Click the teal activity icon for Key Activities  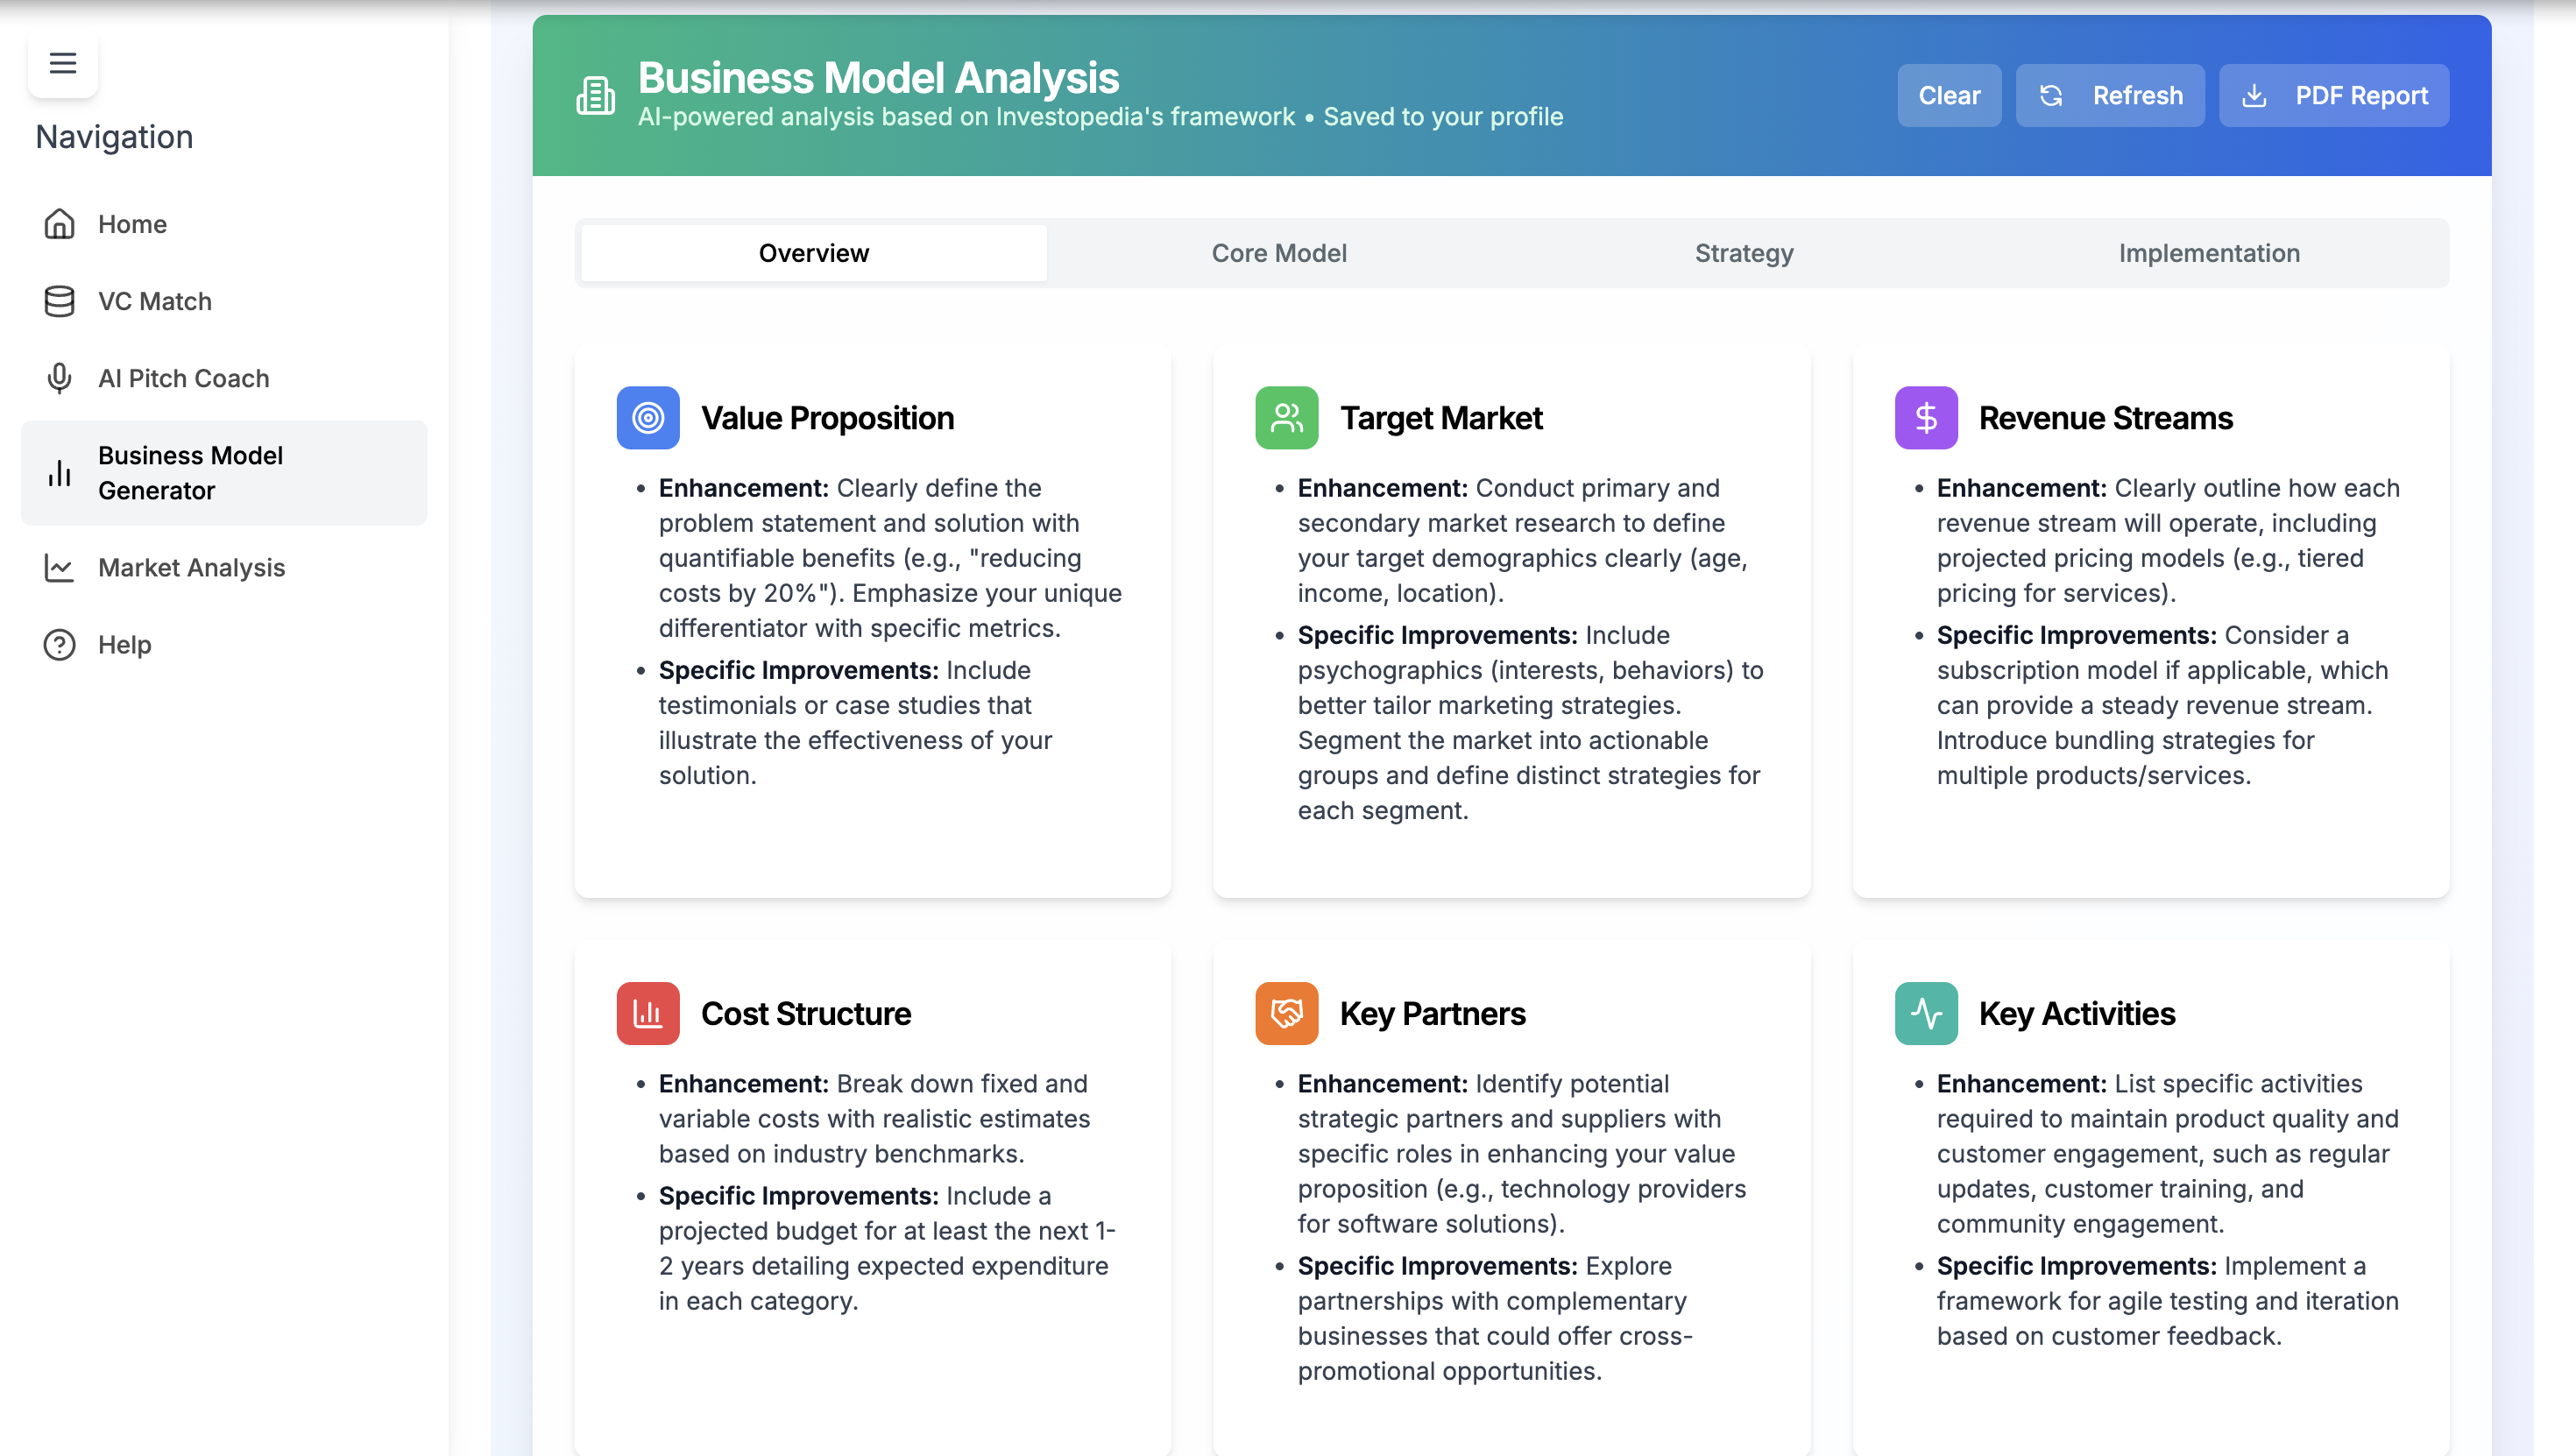pos(1926,1014)
